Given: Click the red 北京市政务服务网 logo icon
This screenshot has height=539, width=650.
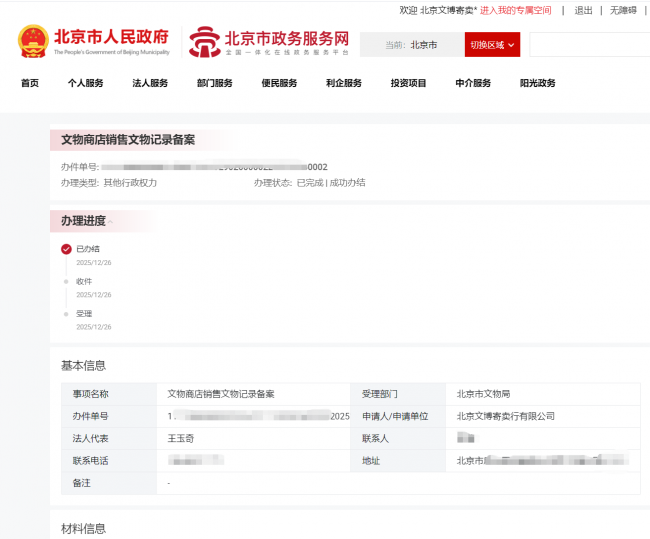Looking at the screenshot, I should [x=204, y=43].
